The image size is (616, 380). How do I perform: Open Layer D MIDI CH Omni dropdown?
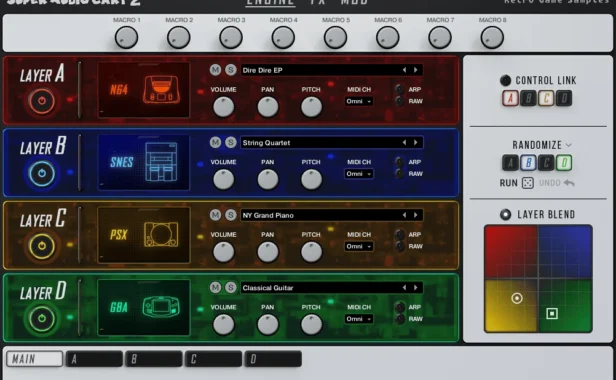point(359,319)
